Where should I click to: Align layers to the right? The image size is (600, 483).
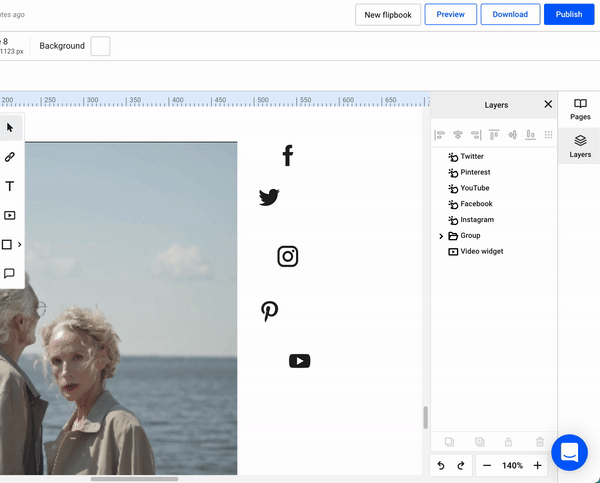point(476,135)
